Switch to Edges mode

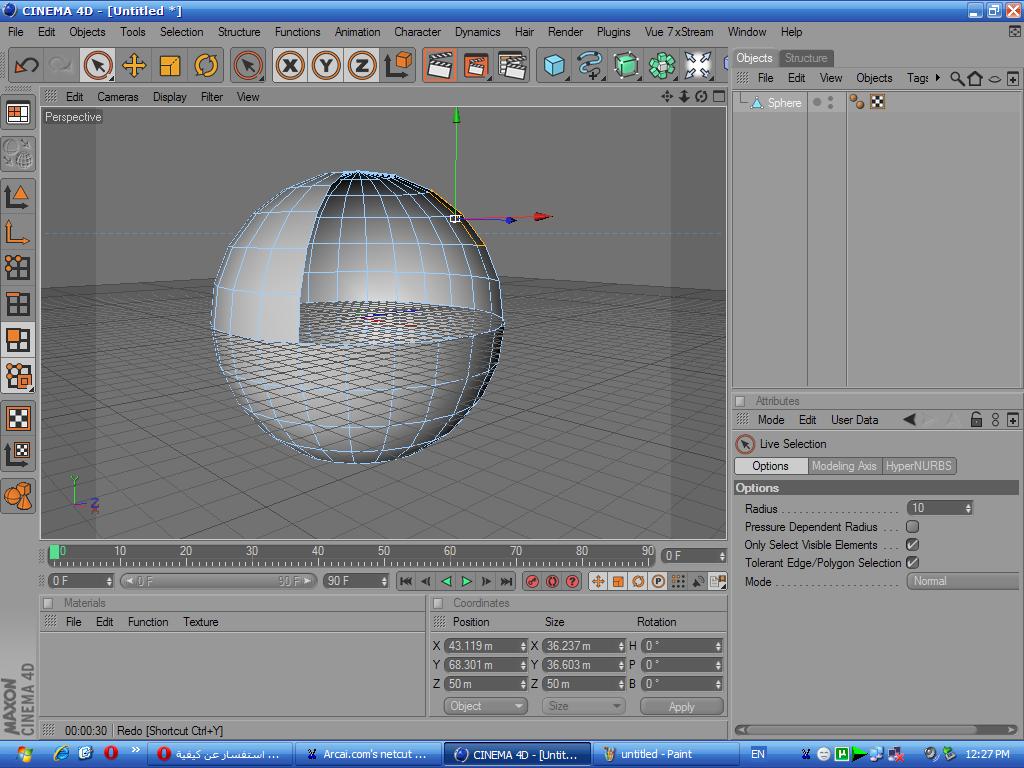pyautogui.click(x=18, y=304)
